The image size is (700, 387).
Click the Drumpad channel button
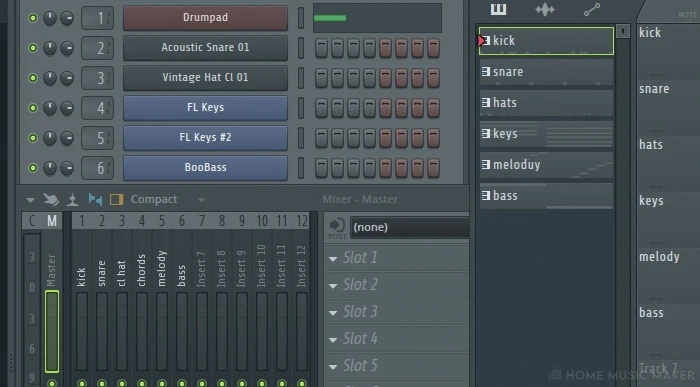pos(205,18)
